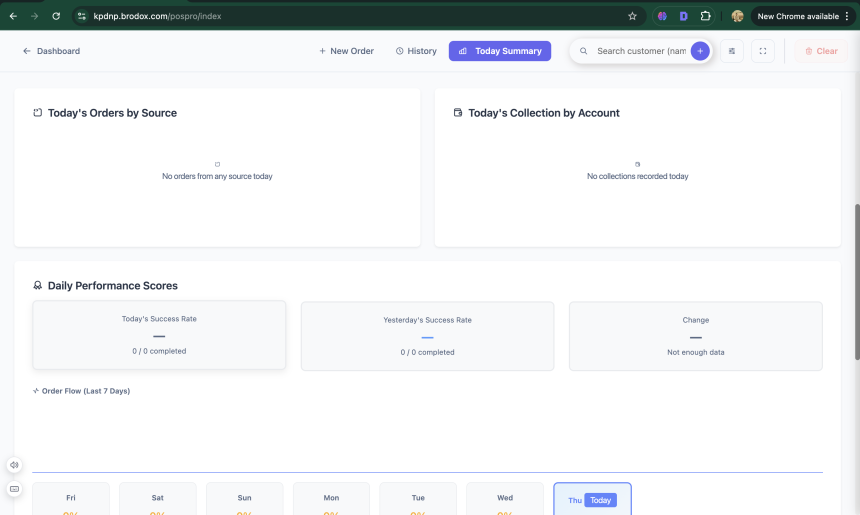860x515 pixels.
Task: Click the purple plus add customer button
Action: (700, 51)
